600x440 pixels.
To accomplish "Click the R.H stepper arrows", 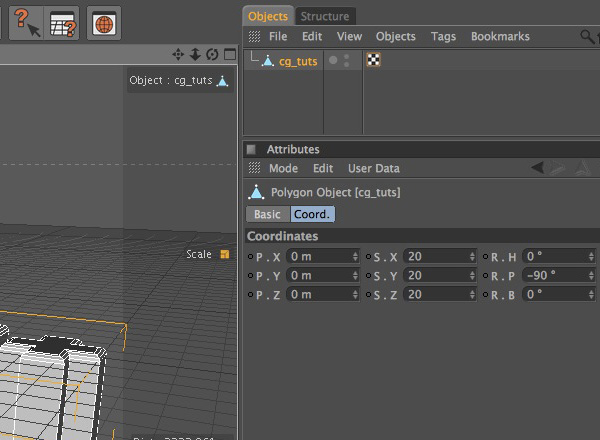I will pyautogui.click(x=591, y=256).
